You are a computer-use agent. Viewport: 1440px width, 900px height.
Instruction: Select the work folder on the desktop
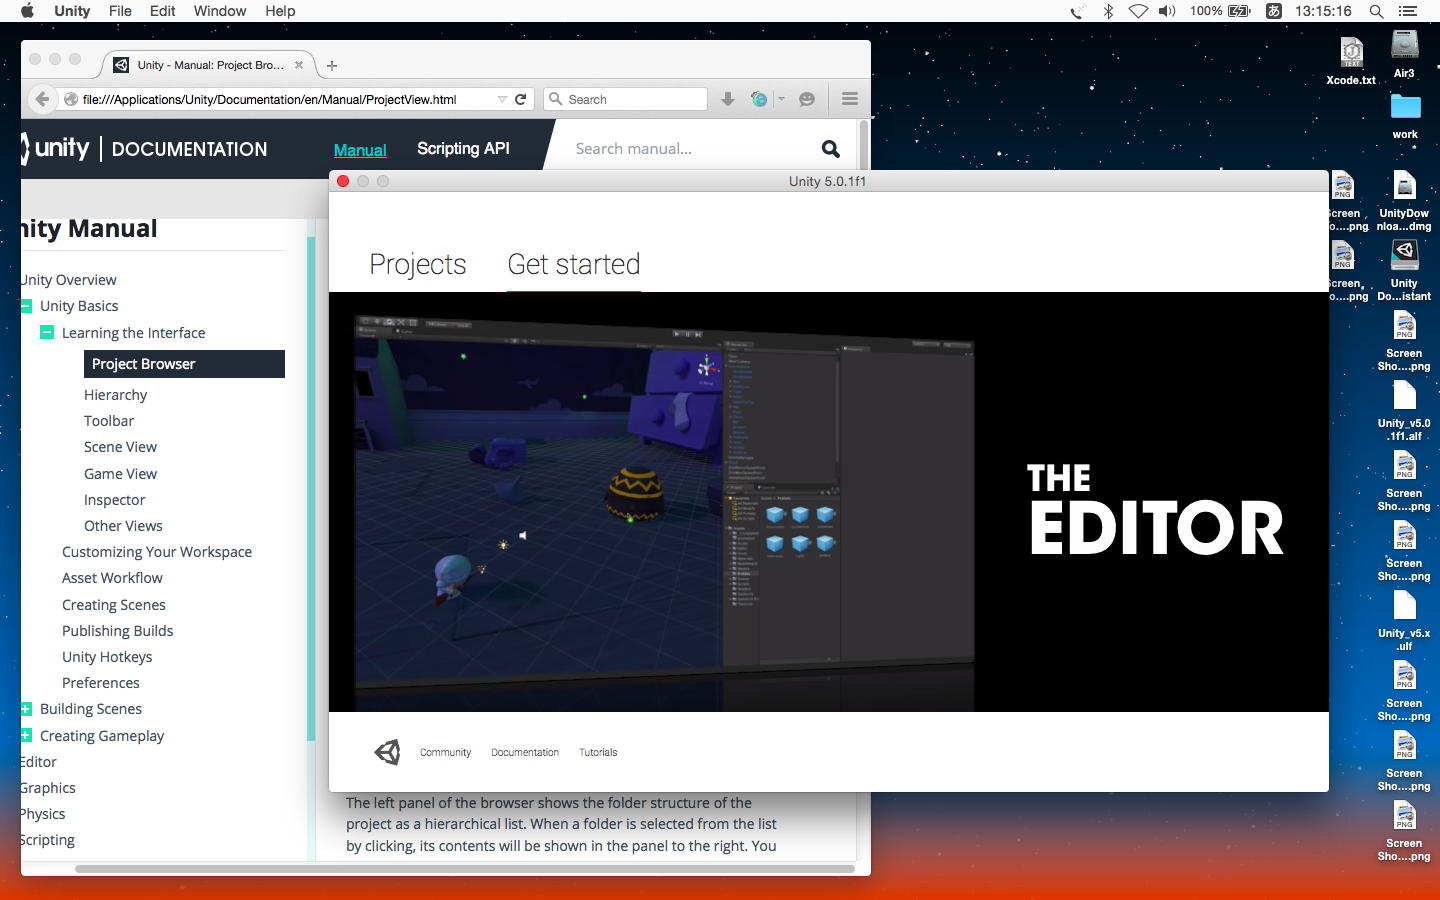[x=1405, y=116]
